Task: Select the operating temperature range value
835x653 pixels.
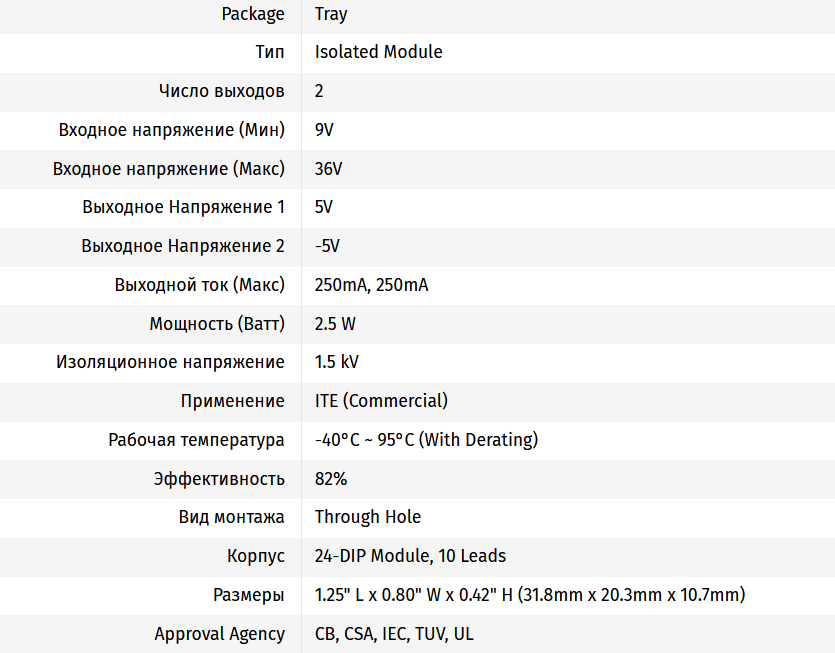Action: [x=426, y=440]
